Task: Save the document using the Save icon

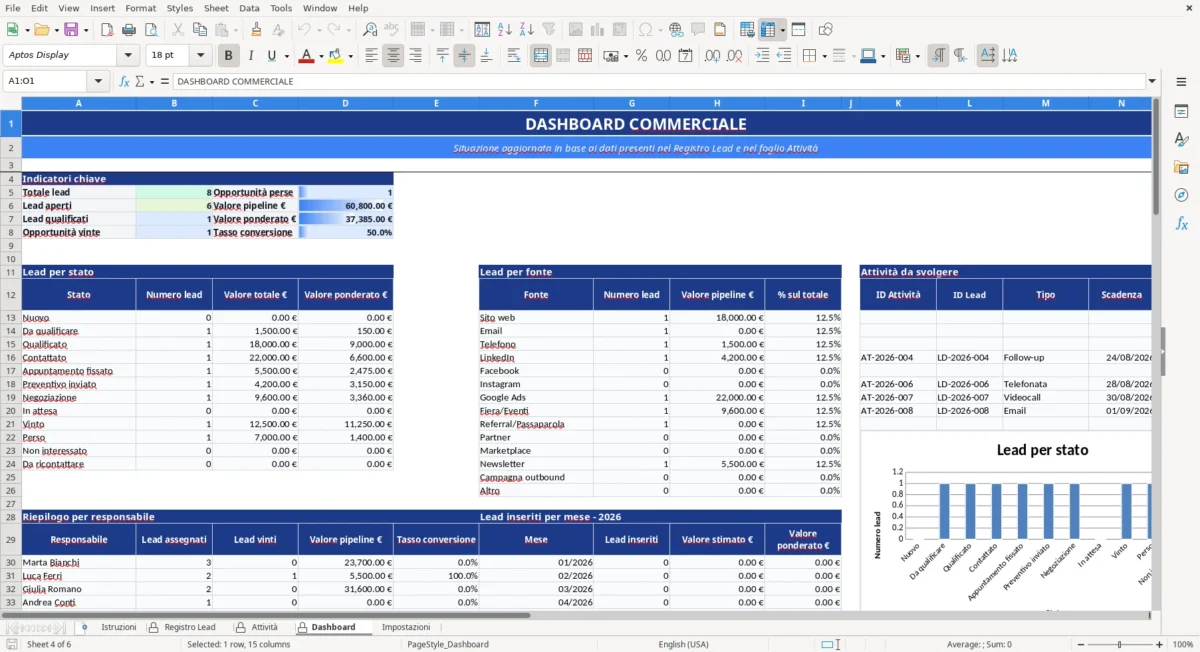Action: tap(70, 30)
